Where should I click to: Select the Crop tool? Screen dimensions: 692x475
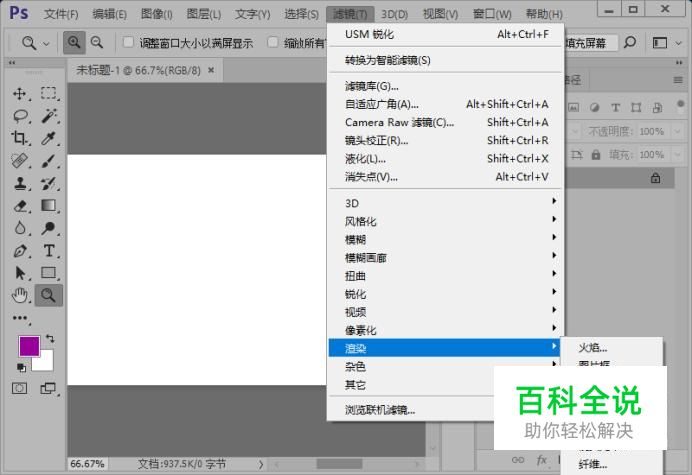point(19,139)
